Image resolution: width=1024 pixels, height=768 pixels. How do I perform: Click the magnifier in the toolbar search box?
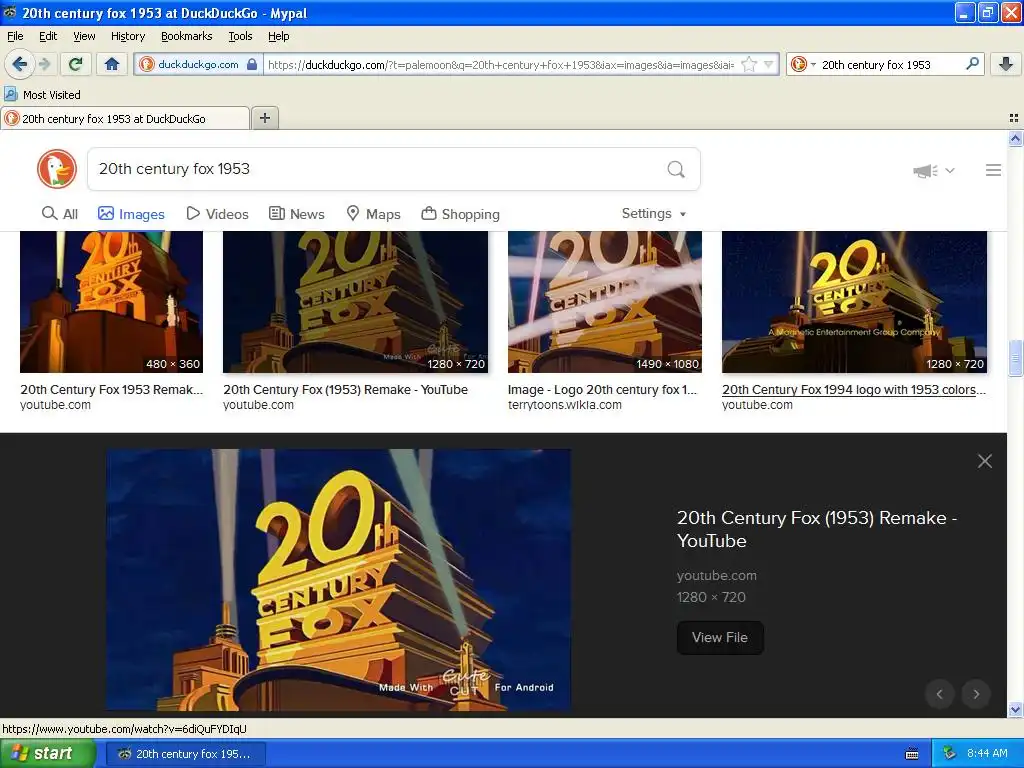tap(972, 63)
